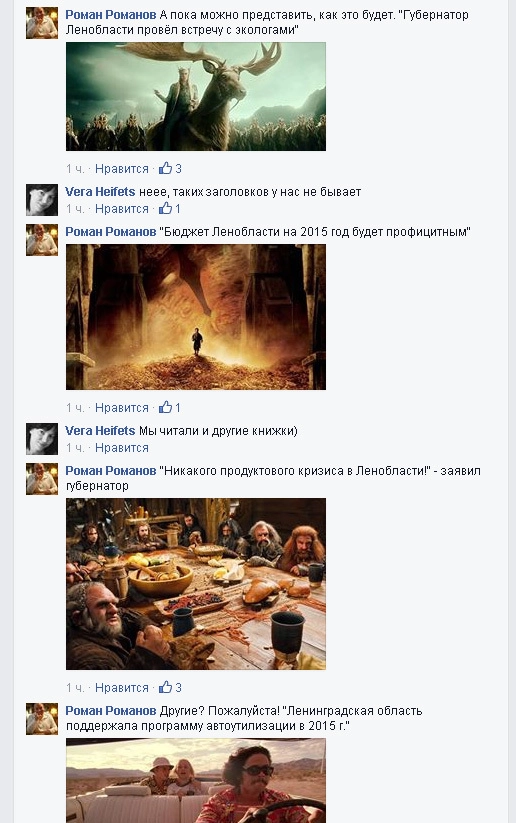Open the dragon and gold hoard image
Screen dimensions: 516x823
[x=196, y=317]
